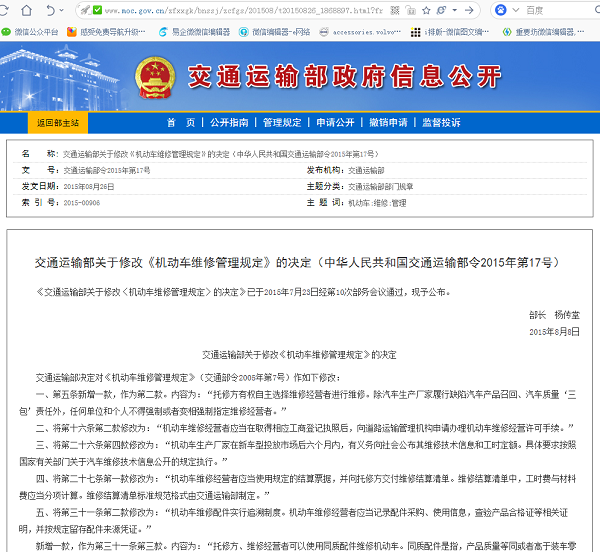
Task: Click the Baidu paw search engine icon
Action: pyautogui.click(x=501, y=10)
